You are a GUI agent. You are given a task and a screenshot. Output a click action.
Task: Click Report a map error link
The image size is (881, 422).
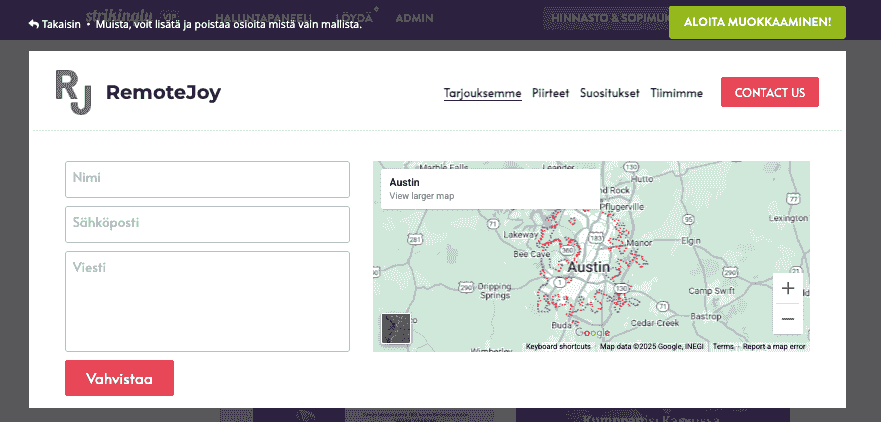pyautogui.click(x=774, y=347)
